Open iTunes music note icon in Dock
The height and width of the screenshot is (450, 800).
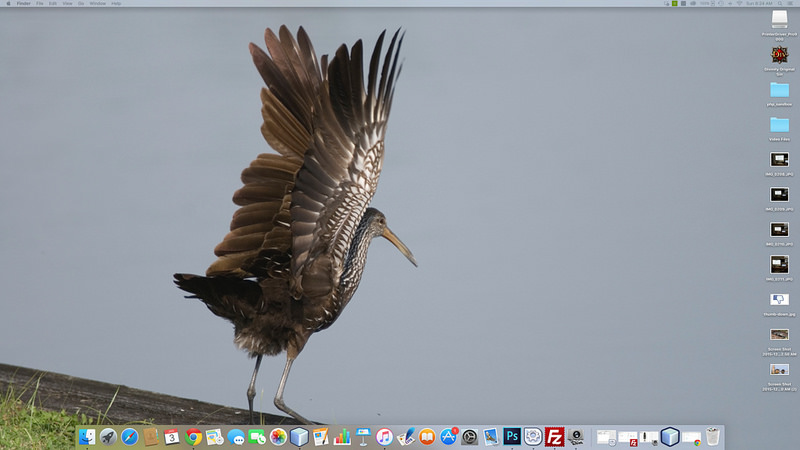(x=385, y=437)
